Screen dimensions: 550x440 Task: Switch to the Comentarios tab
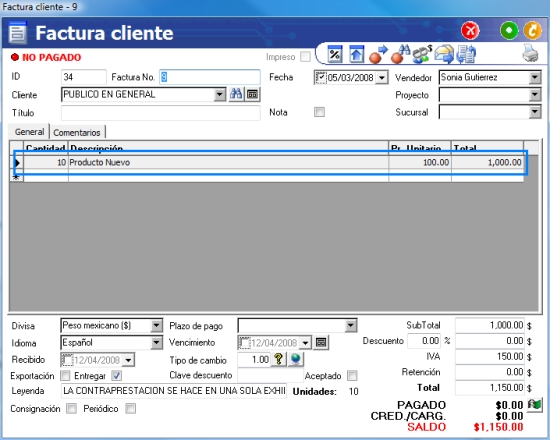tap(77, 133)
